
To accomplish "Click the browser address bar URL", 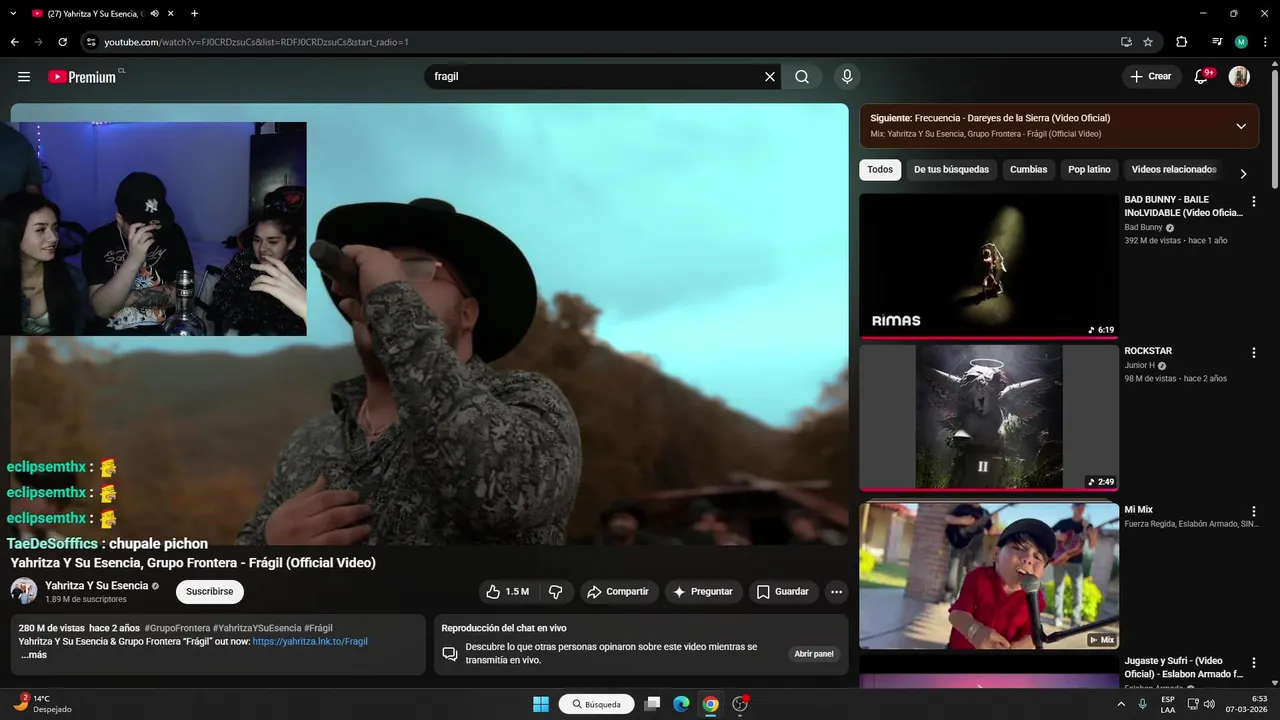I will 256,42.
